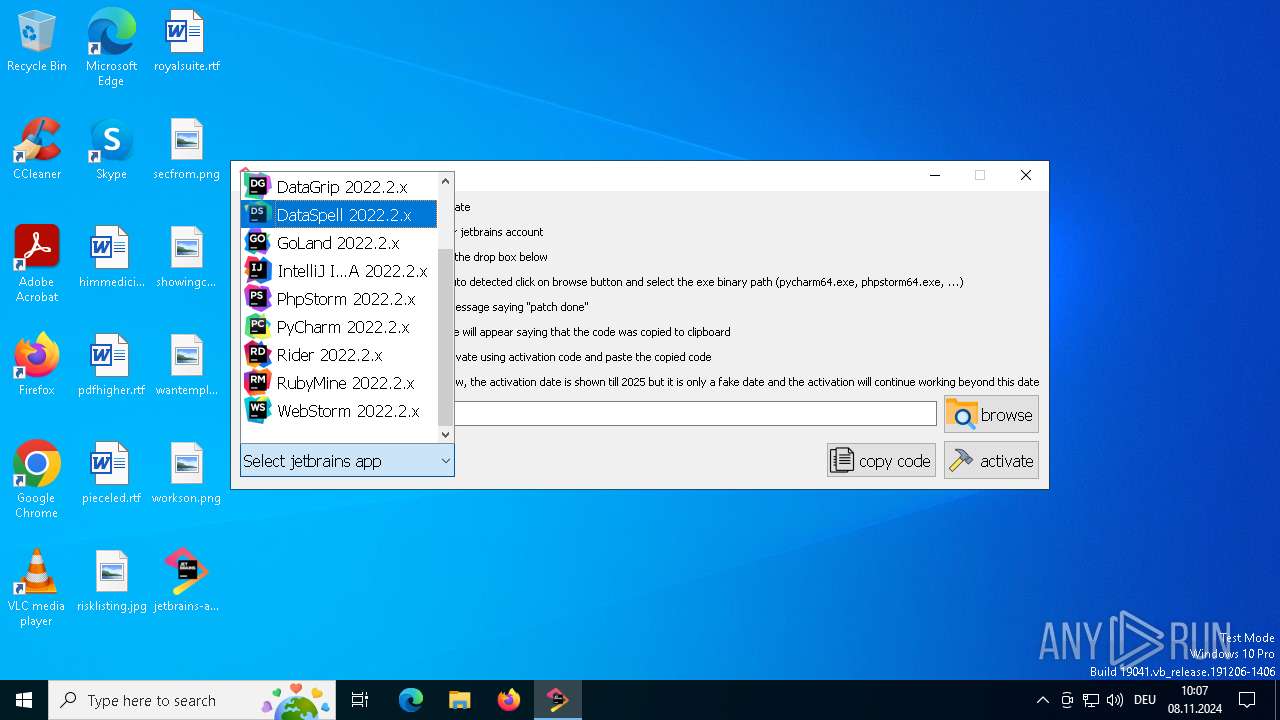Click the WebStorm WS icon

258,410
